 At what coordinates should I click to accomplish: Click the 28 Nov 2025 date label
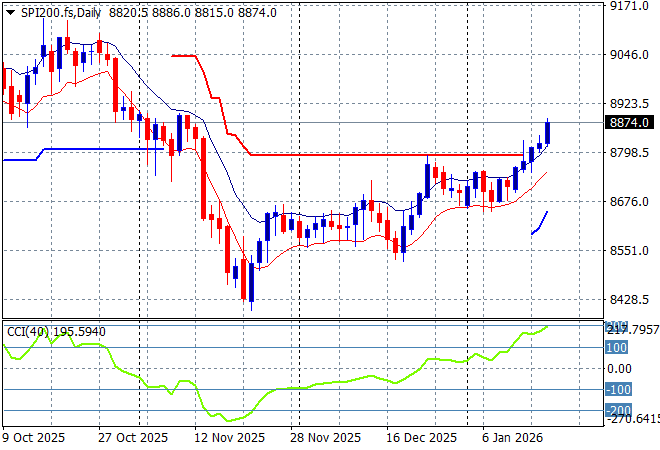click(x=325, y=438)
